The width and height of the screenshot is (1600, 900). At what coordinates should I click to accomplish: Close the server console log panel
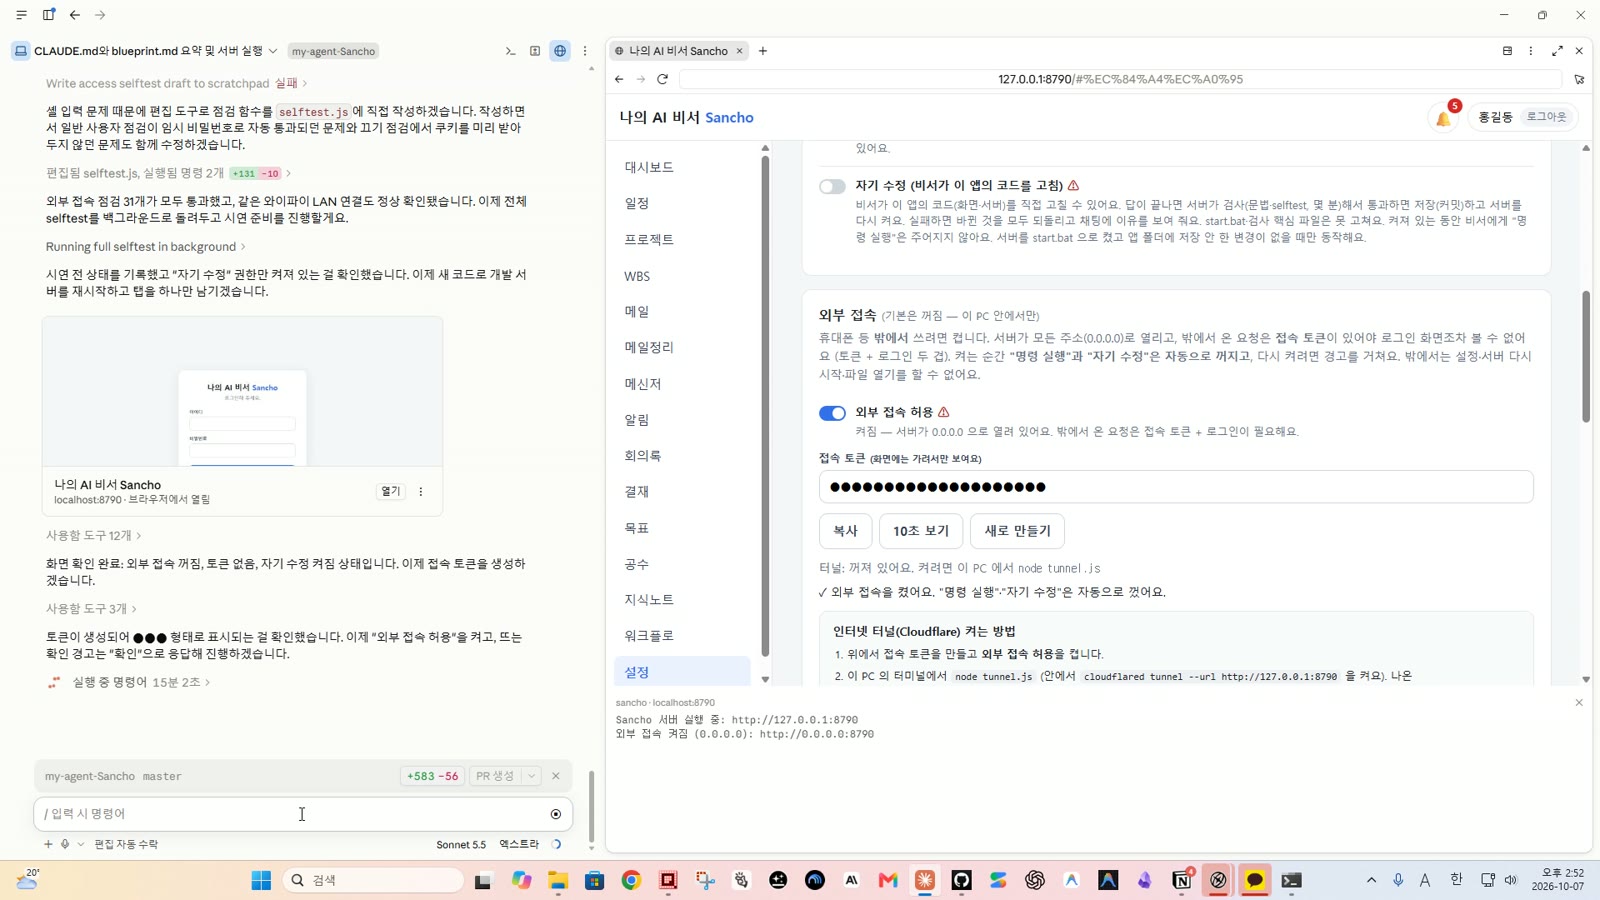click(x=1579, y=703)
